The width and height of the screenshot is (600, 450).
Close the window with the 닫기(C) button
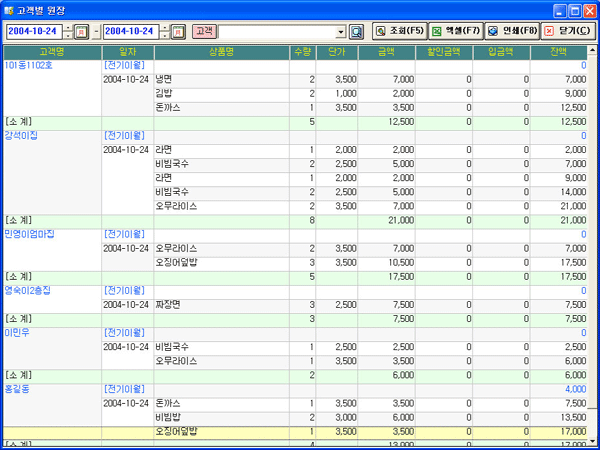[568, 31]
